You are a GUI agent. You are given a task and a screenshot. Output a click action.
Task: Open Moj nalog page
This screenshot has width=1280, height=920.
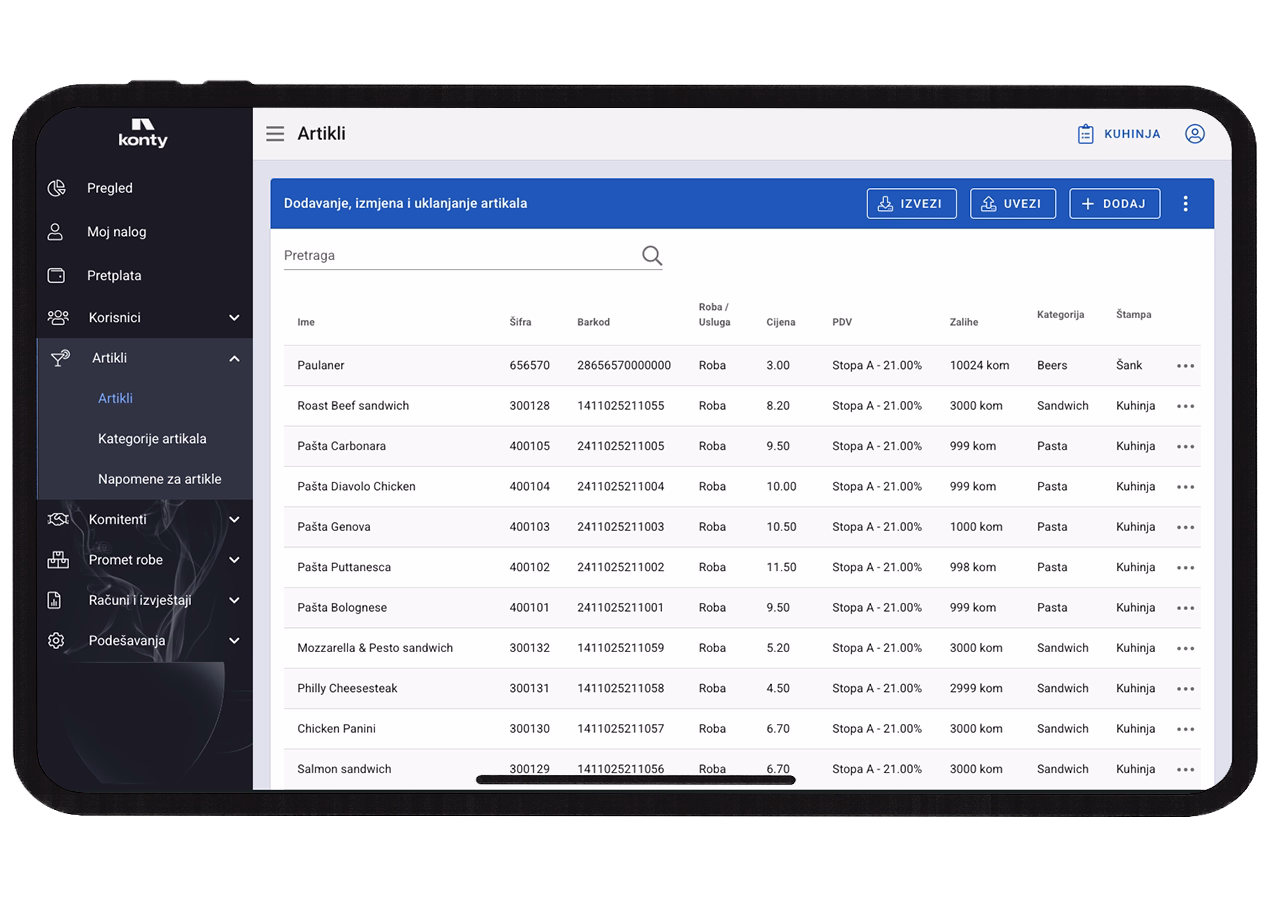pos(117,232)
